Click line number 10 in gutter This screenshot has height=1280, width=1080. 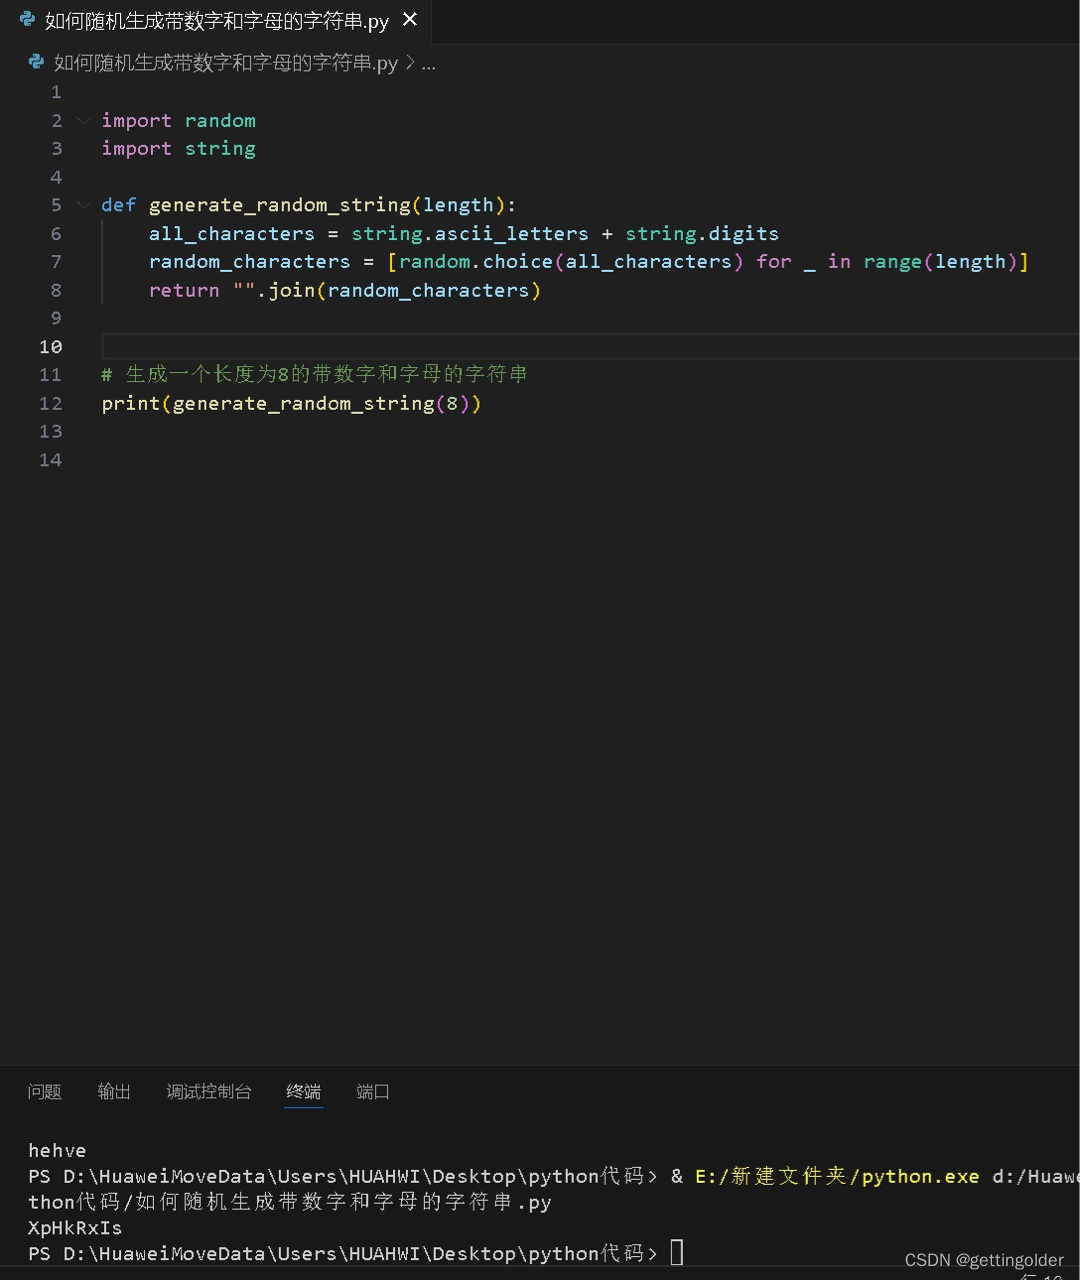point(51,347)
